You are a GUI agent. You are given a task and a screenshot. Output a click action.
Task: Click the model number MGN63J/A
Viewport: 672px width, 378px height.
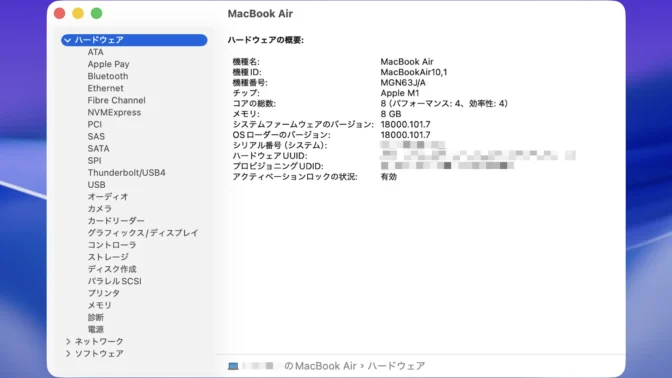(x=403, y=82)
